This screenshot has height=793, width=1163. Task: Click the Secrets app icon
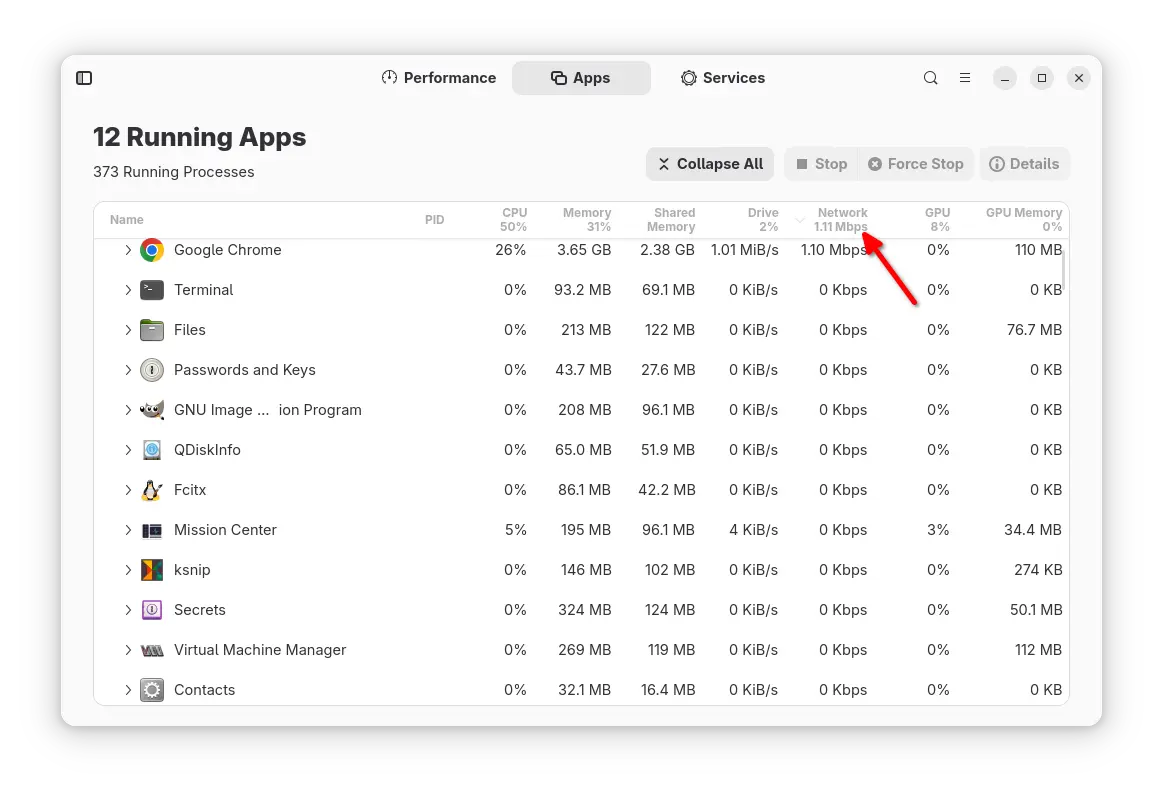point(152,611)
